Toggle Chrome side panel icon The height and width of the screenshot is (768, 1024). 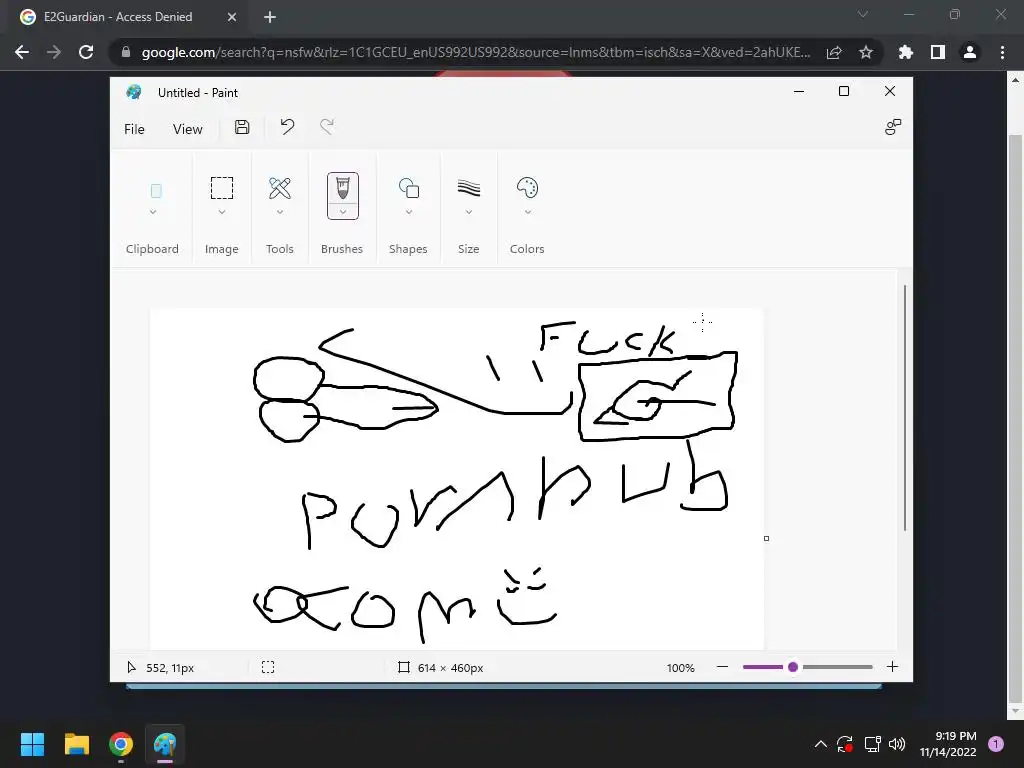[938, 52]
